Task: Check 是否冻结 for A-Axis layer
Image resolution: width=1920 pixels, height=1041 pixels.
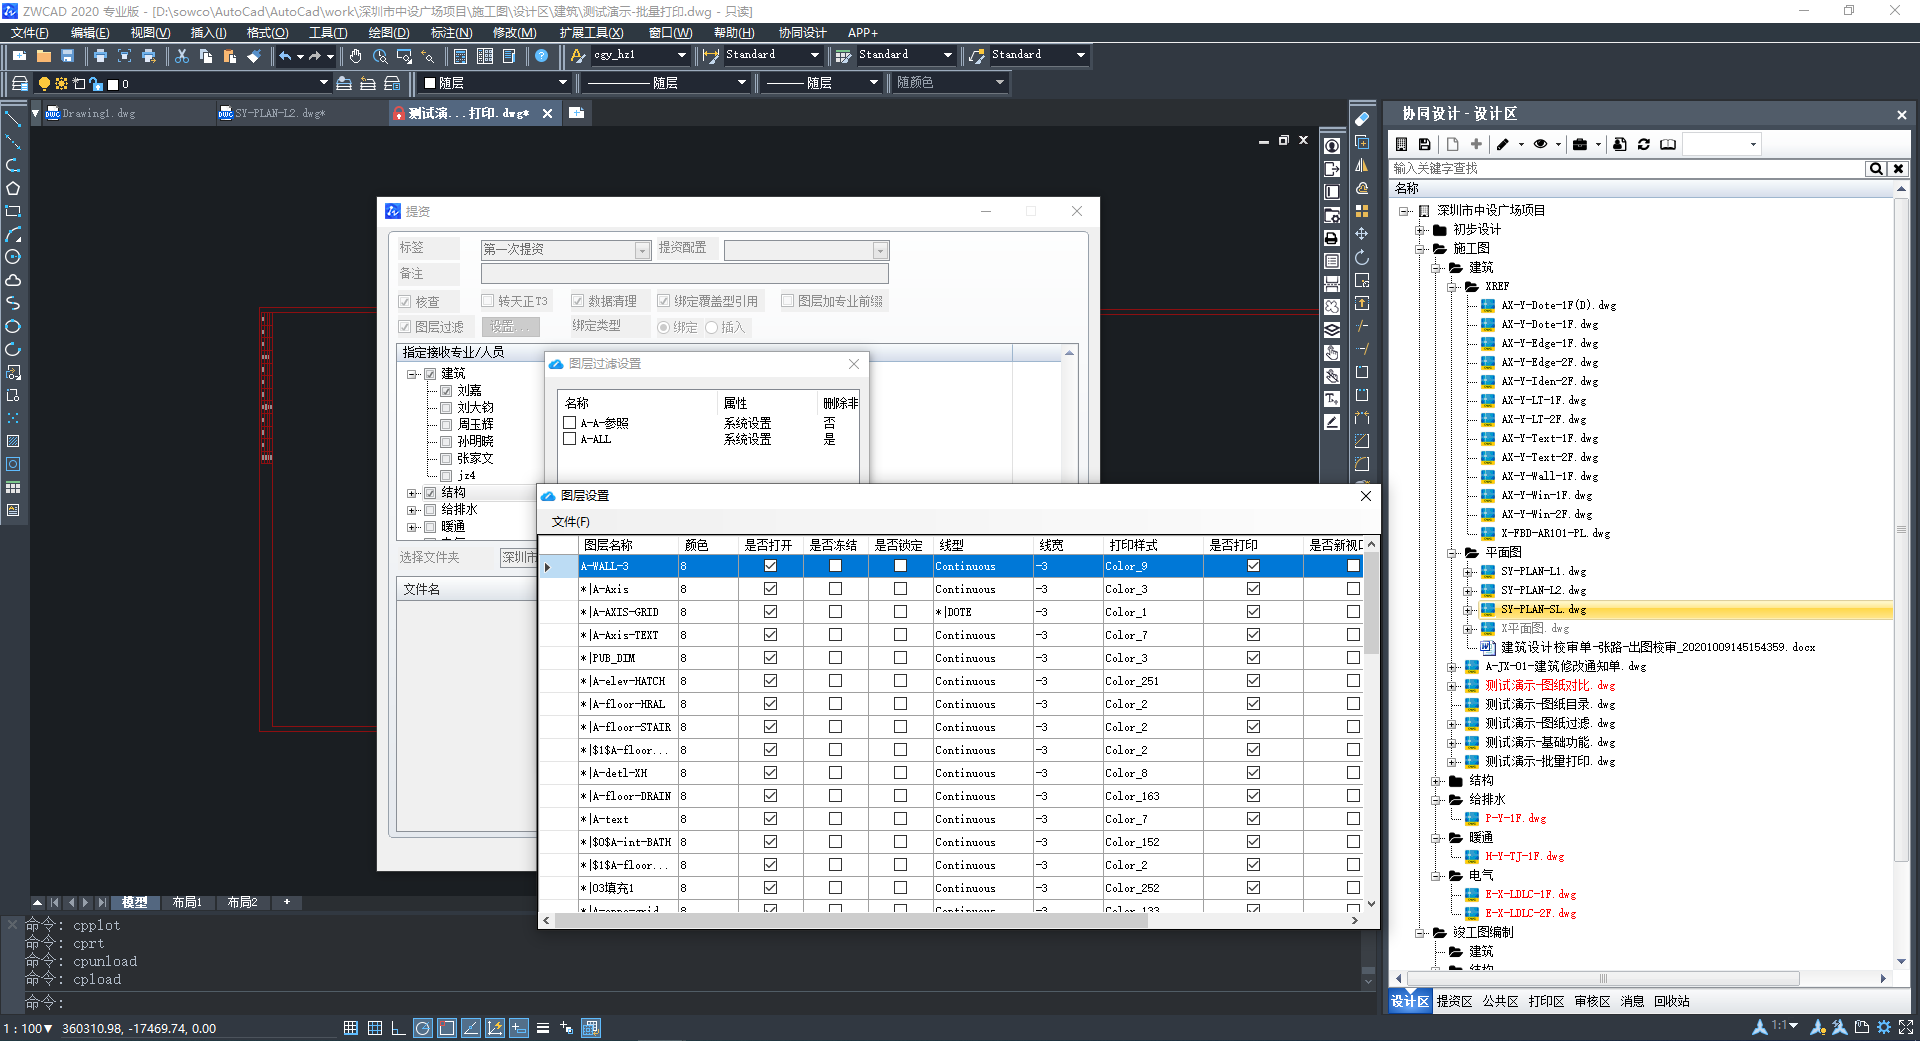Action: (835, 589)
